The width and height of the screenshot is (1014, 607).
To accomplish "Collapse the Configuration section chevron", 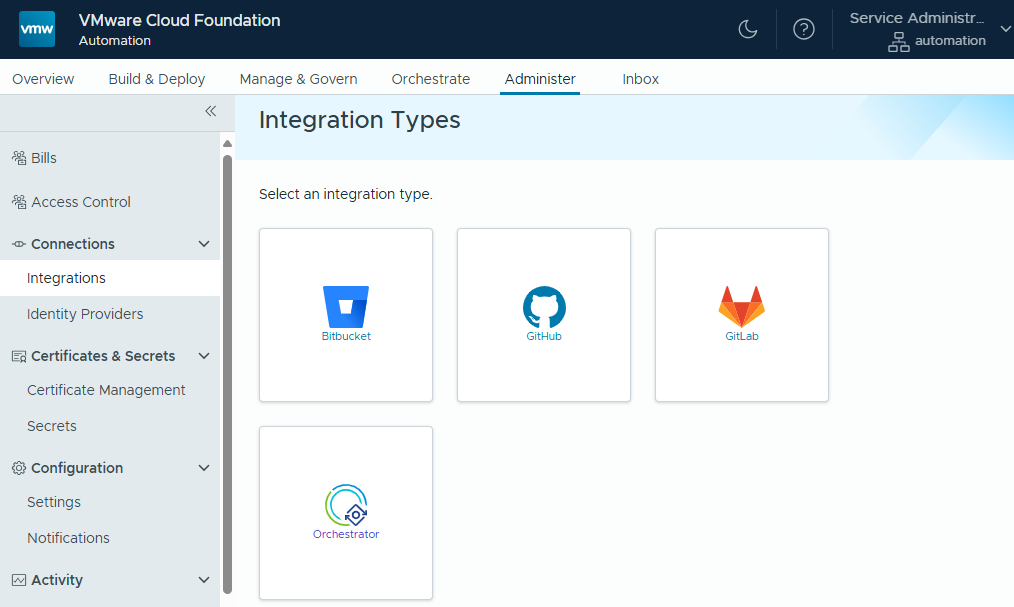I will 204,468.
